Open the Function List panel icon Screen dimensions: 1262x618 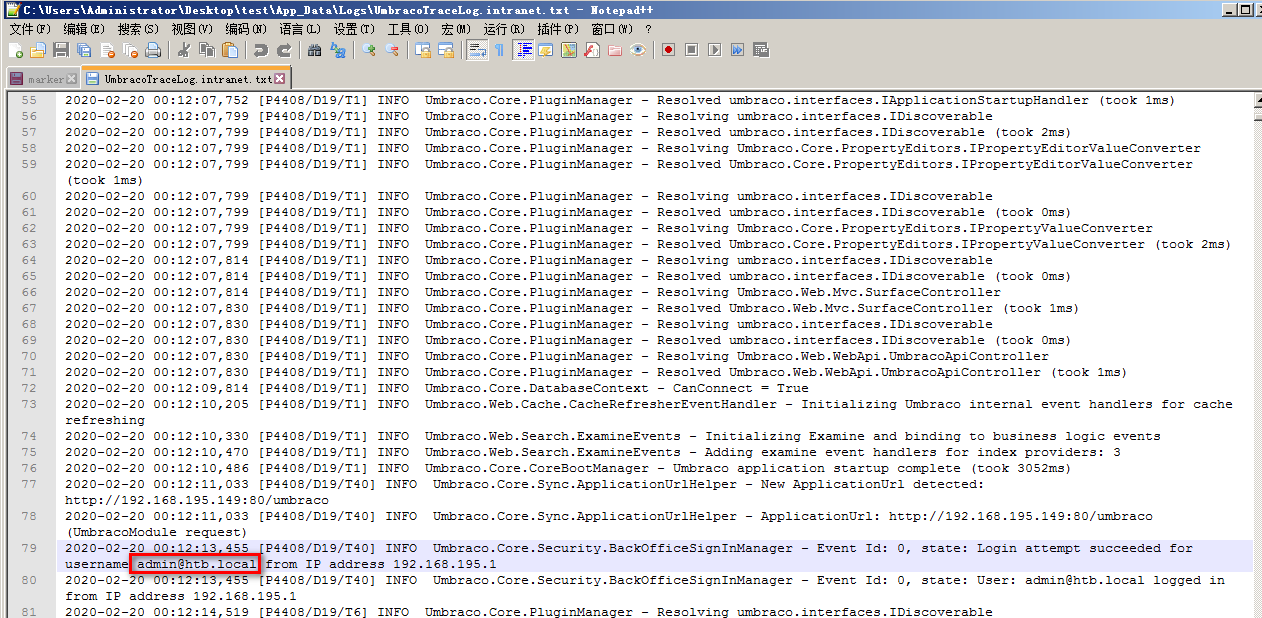coord(592,50)
